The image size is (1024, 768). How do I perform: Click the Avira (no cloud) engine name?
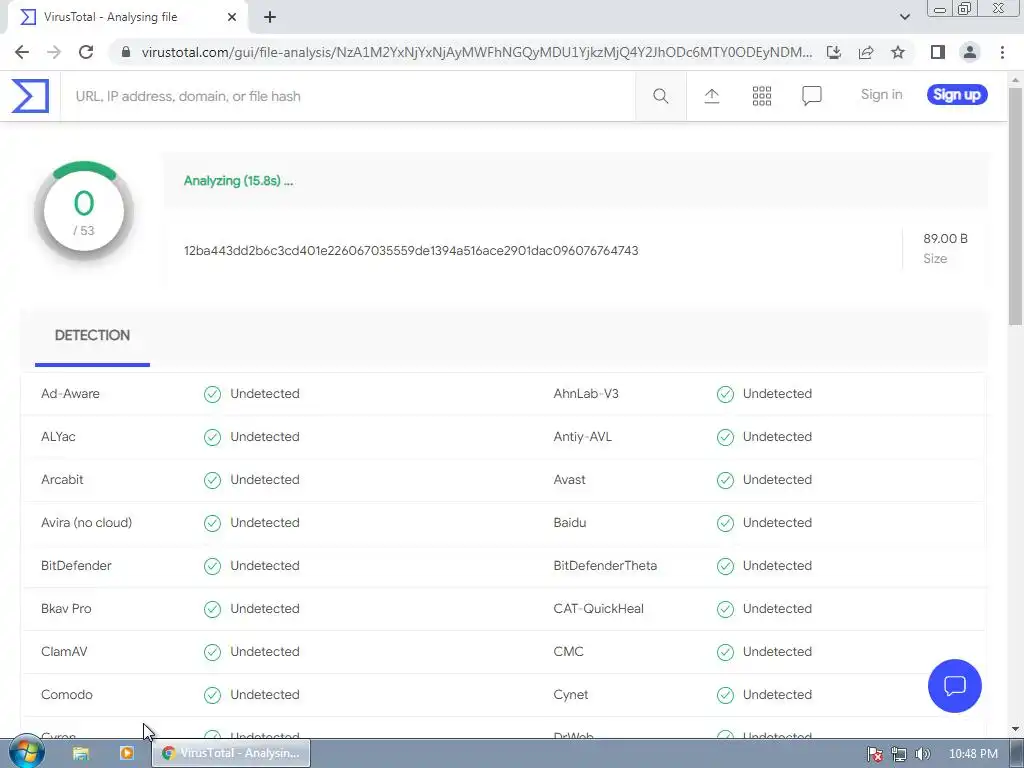(x=86, y=522)
